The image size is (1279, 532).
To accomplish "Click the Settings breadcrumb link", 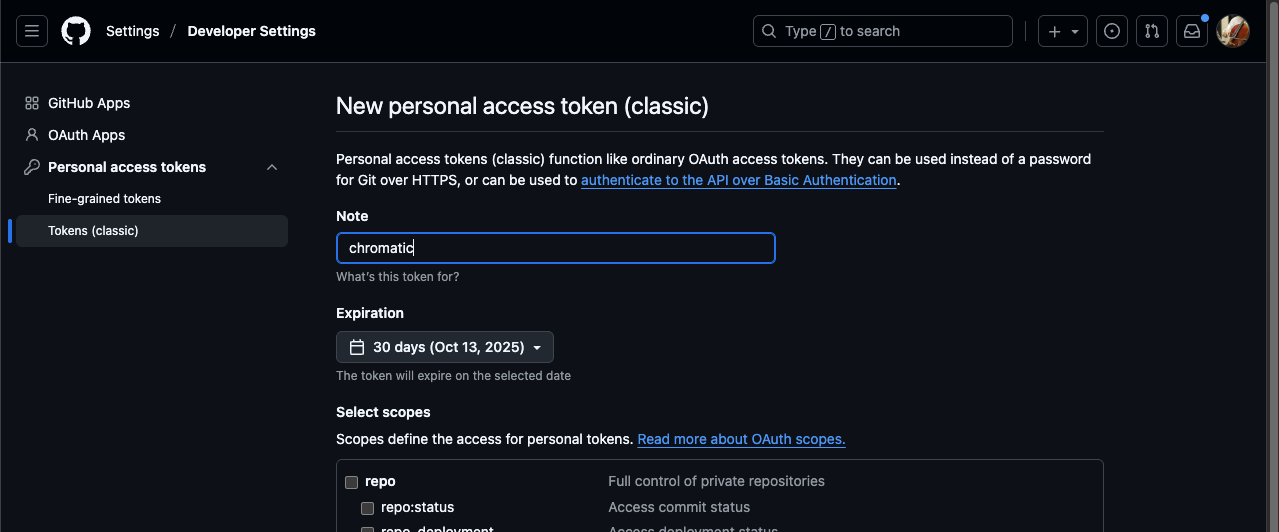I will 132,31.
